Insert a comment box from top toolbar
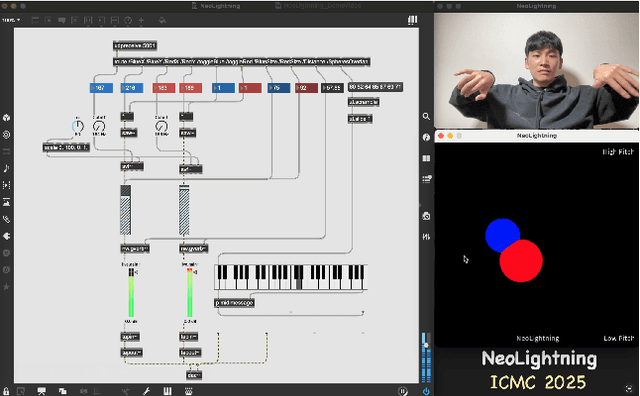This screenshot has height=396, width=640. 62,20
